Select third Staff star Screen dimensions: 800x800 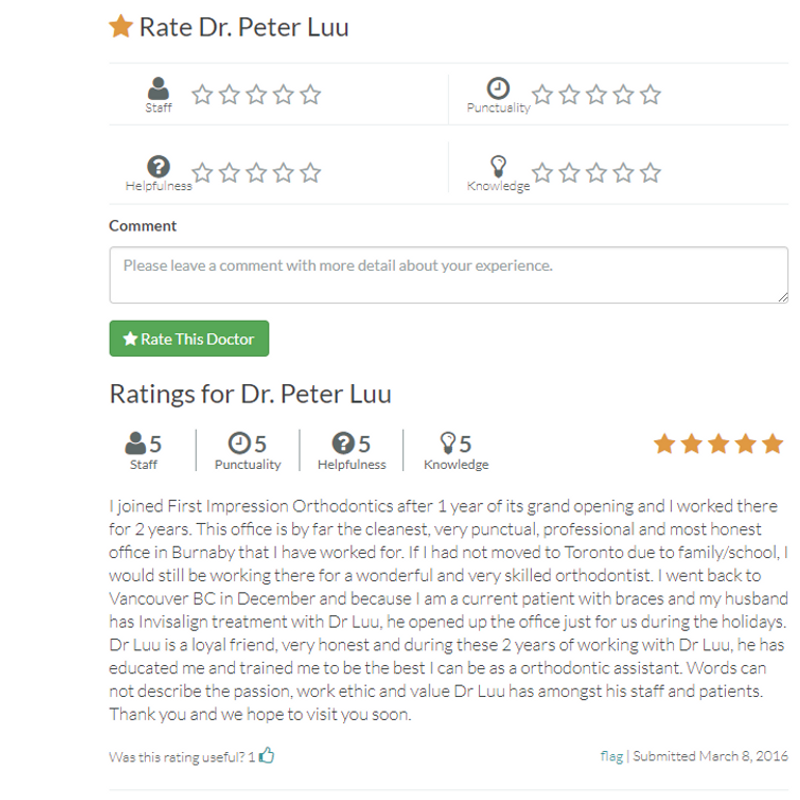[x=256, y=95]
